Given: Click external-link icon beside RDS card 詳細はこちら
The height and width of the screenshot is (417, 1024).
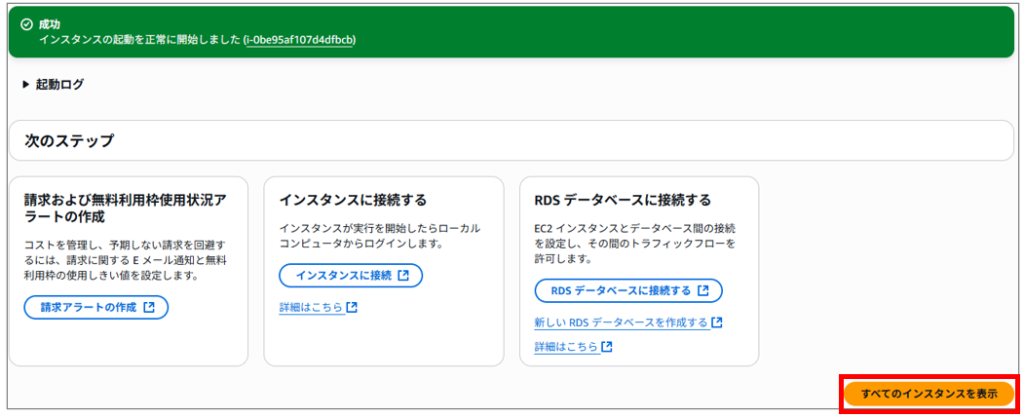Looking at the screenshot, I should coord(607,347).
